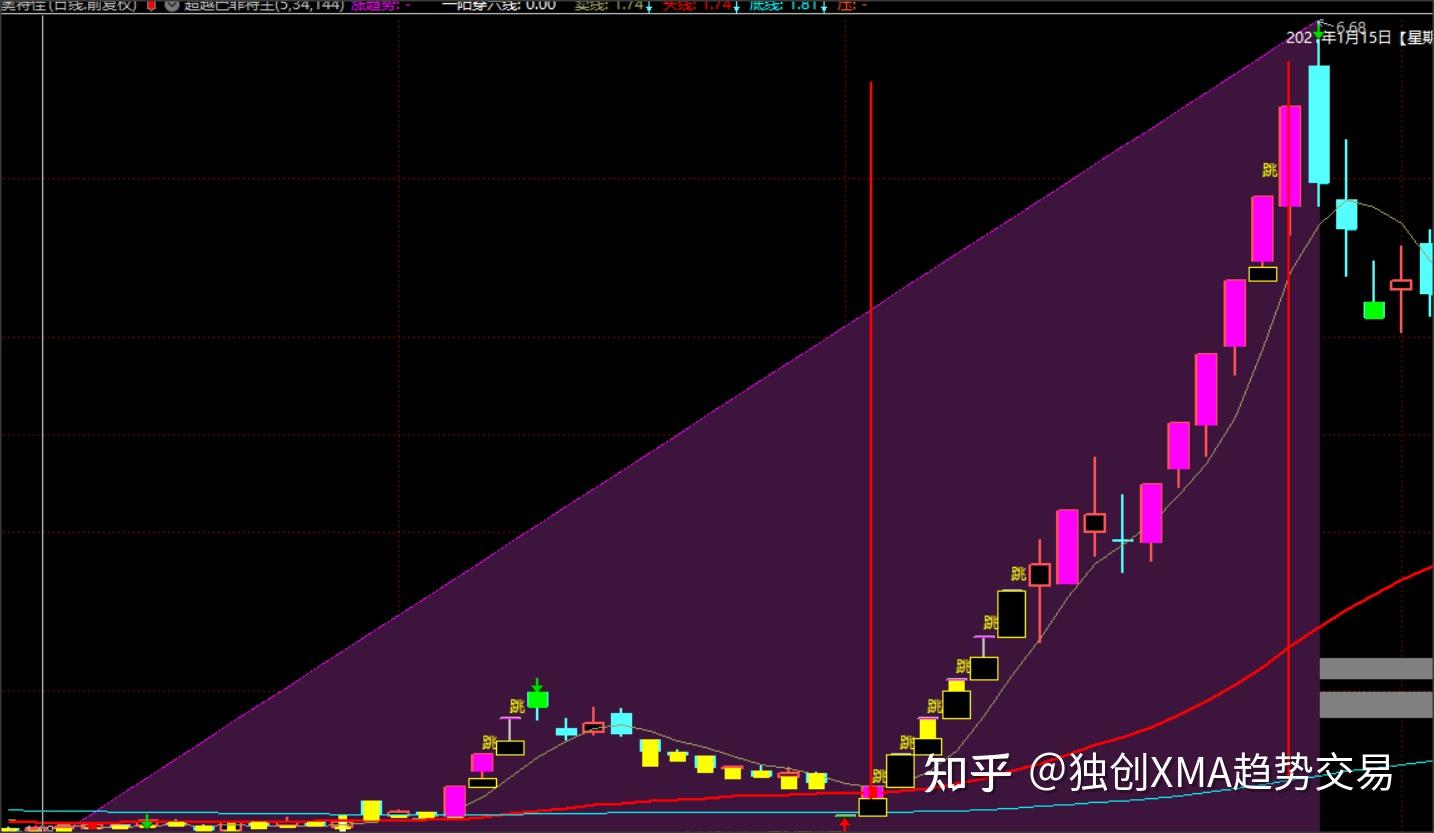Viewport: 1434px width, 833px height.
Task: Click the green arrow at bottom left baseline
Action: point(147,822)
